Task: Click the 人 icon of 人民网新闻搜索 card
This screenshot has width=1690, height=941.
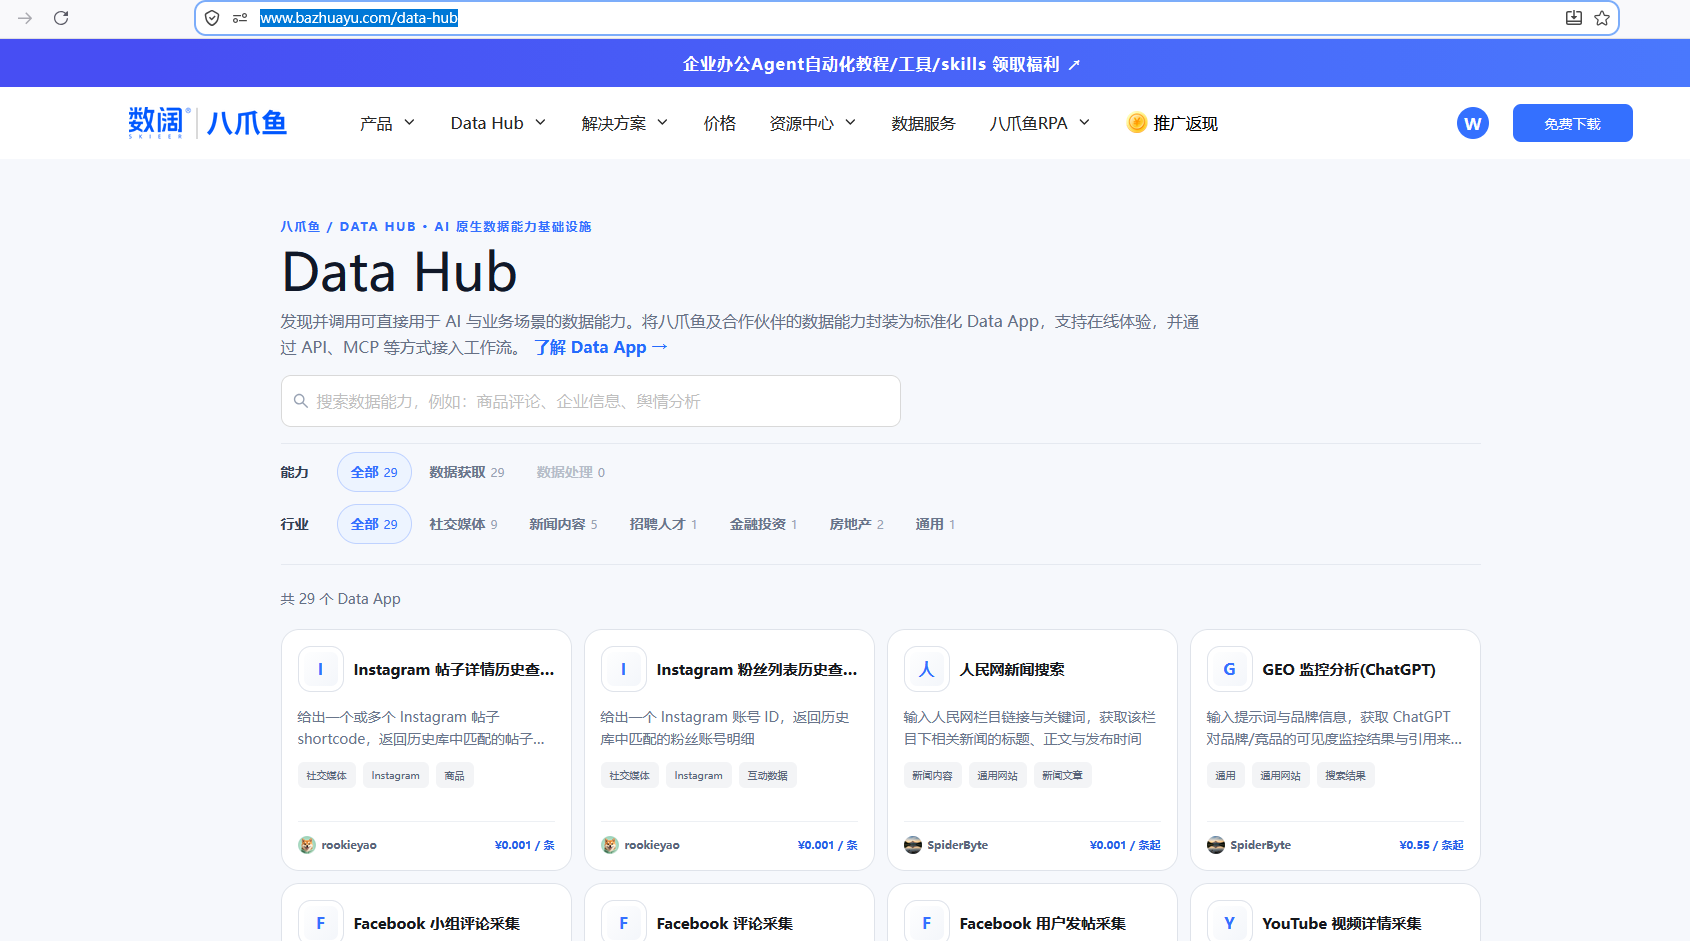Action: tap(927, 669)
